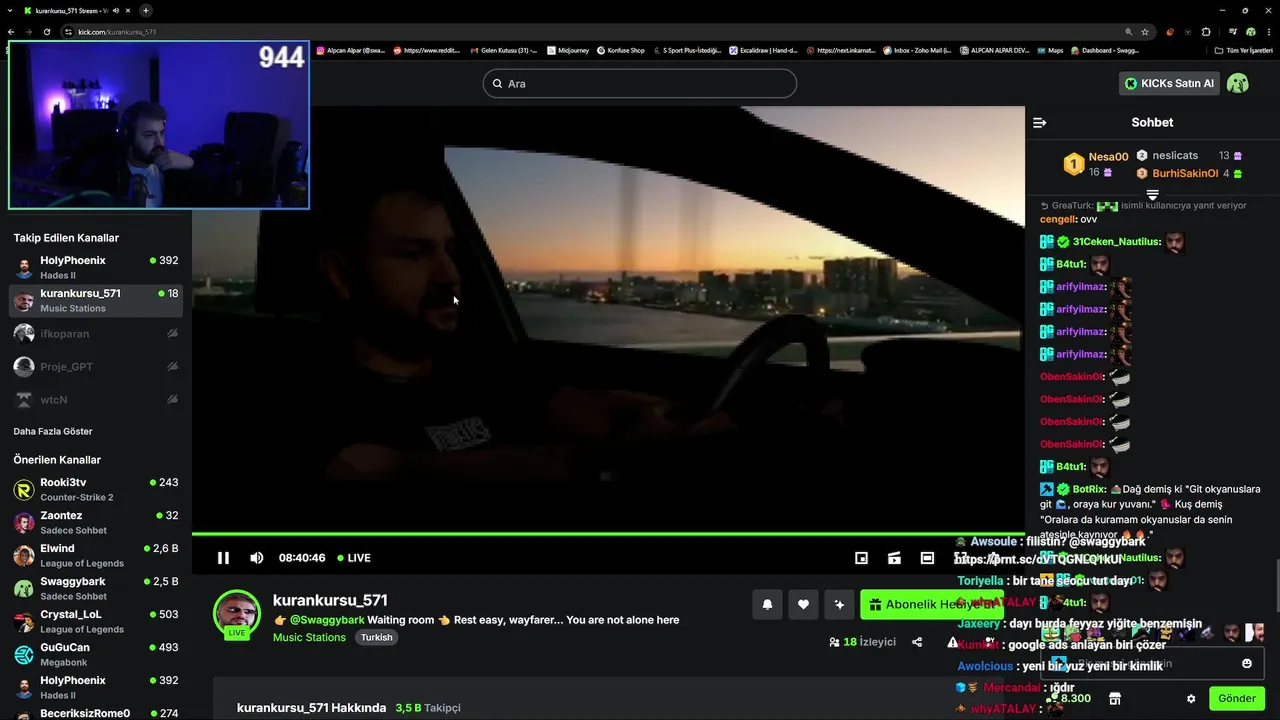Viewport: 1280px width, 720px height.
Task: Open Chrome extensions puzzle icon
Action: coord(1206,32)
